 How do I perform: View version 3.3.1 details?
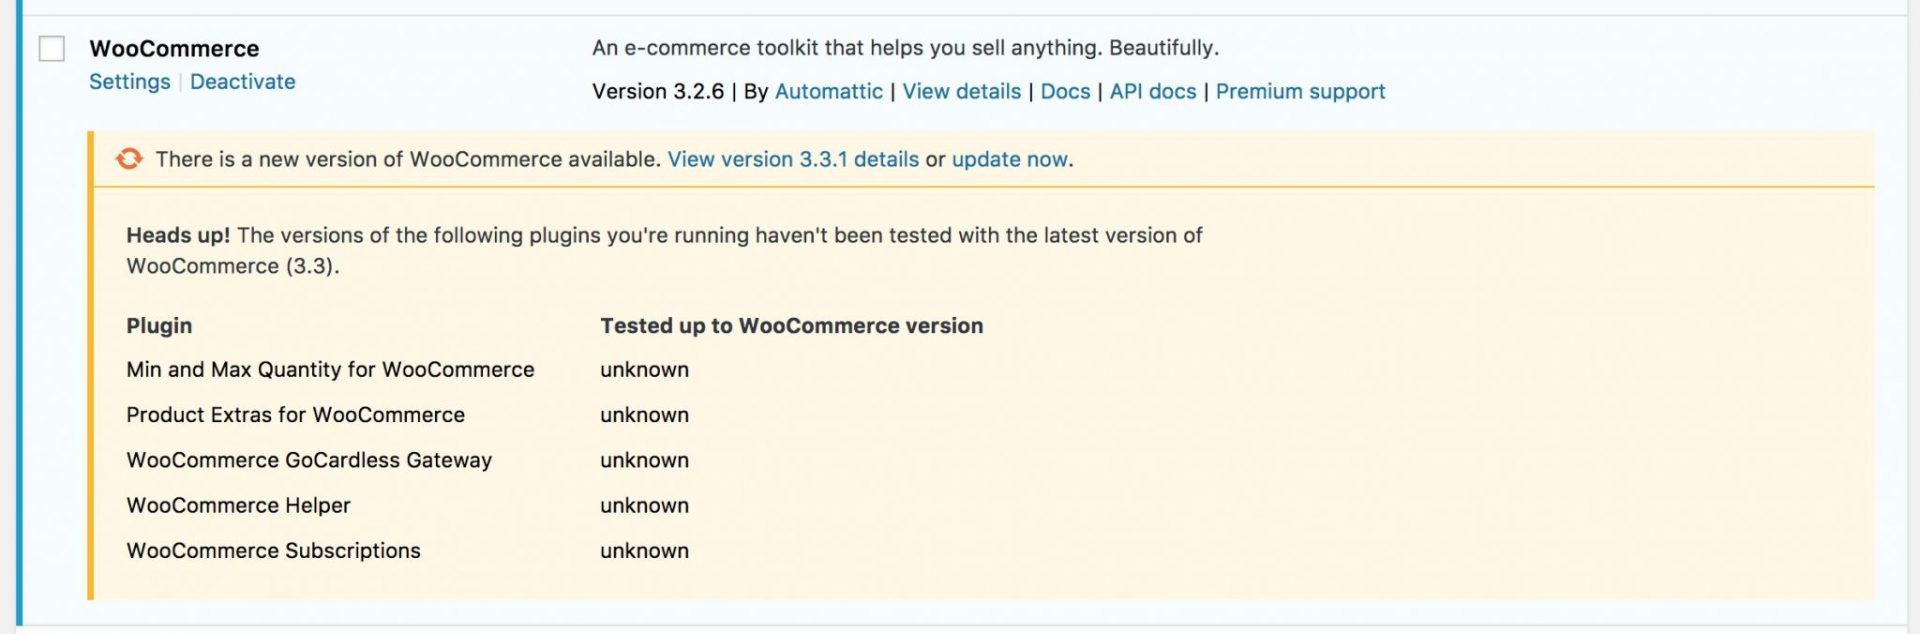tap(792, 159)
